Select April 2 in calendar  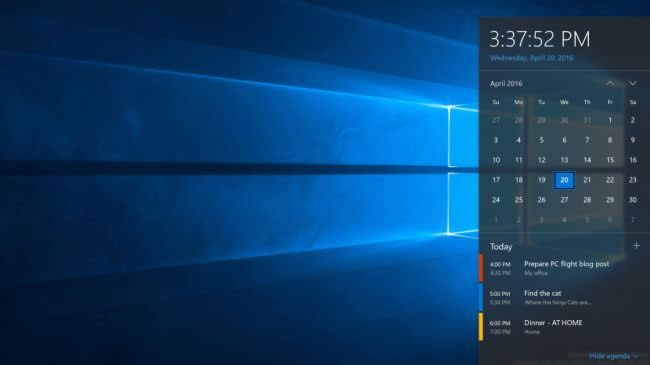click(633, 120)
